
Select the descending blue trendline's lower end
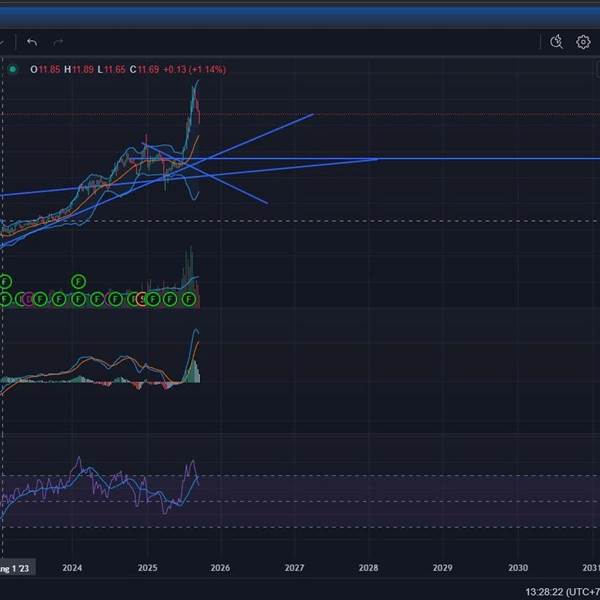[265, 202]
